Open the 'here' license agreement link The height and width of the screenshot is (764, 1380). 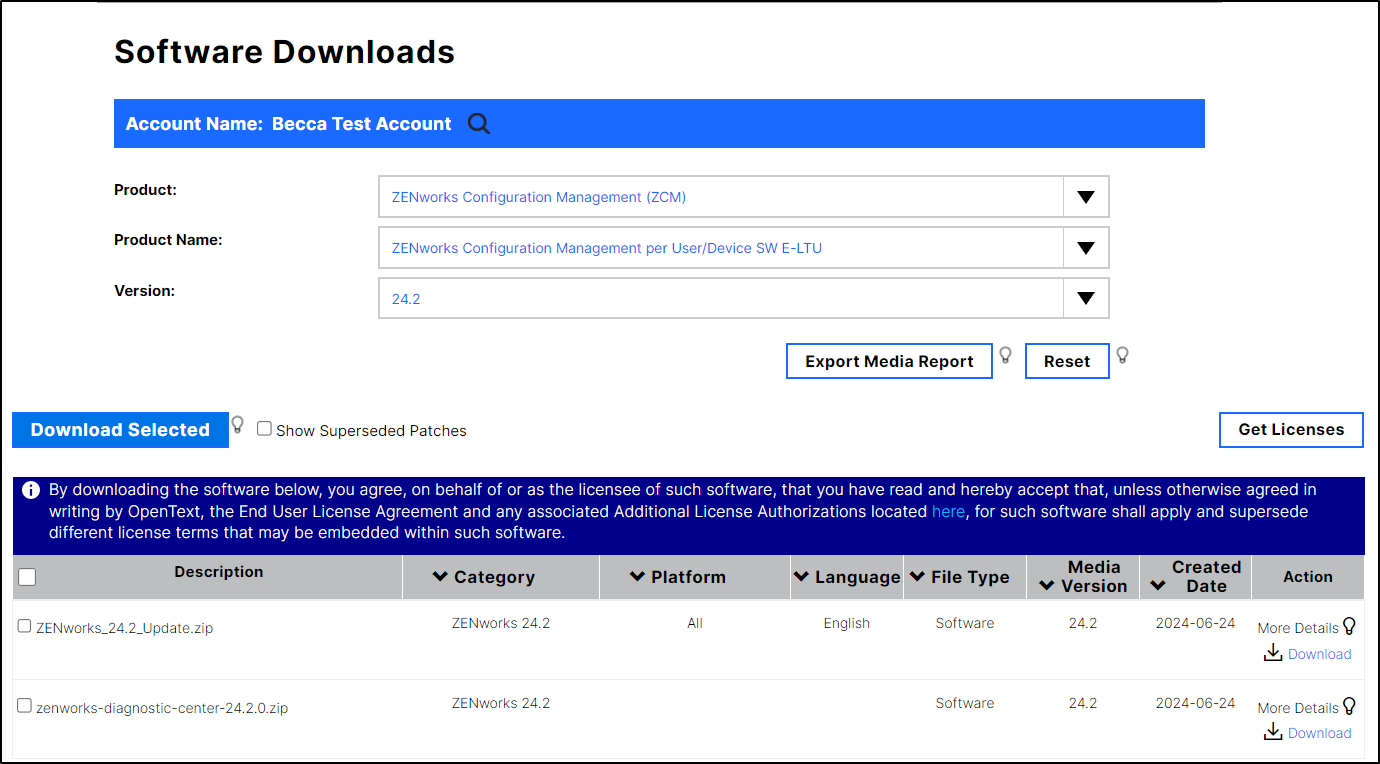[x=948, y=511]
